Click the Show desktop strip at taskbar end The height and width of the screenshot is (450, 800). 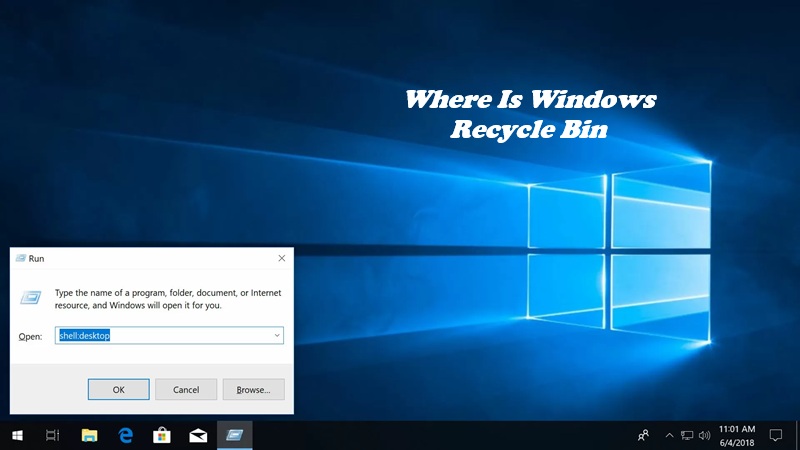tap(797, 435)
